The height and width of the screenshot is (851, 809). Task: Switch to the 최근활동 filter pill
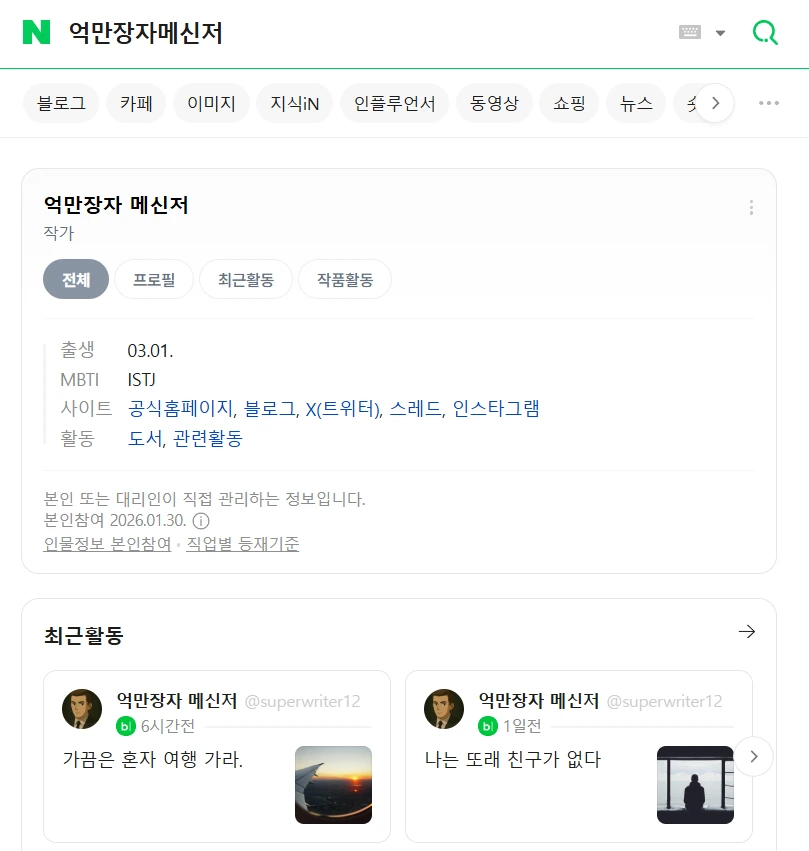(245, 280)
